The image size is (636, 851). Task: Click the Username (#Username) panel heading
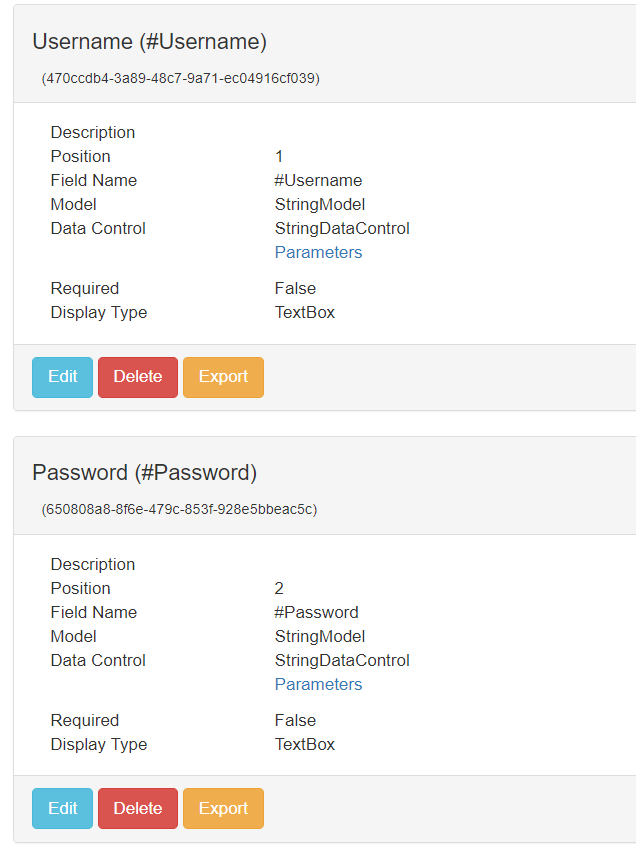coord(150,42)
